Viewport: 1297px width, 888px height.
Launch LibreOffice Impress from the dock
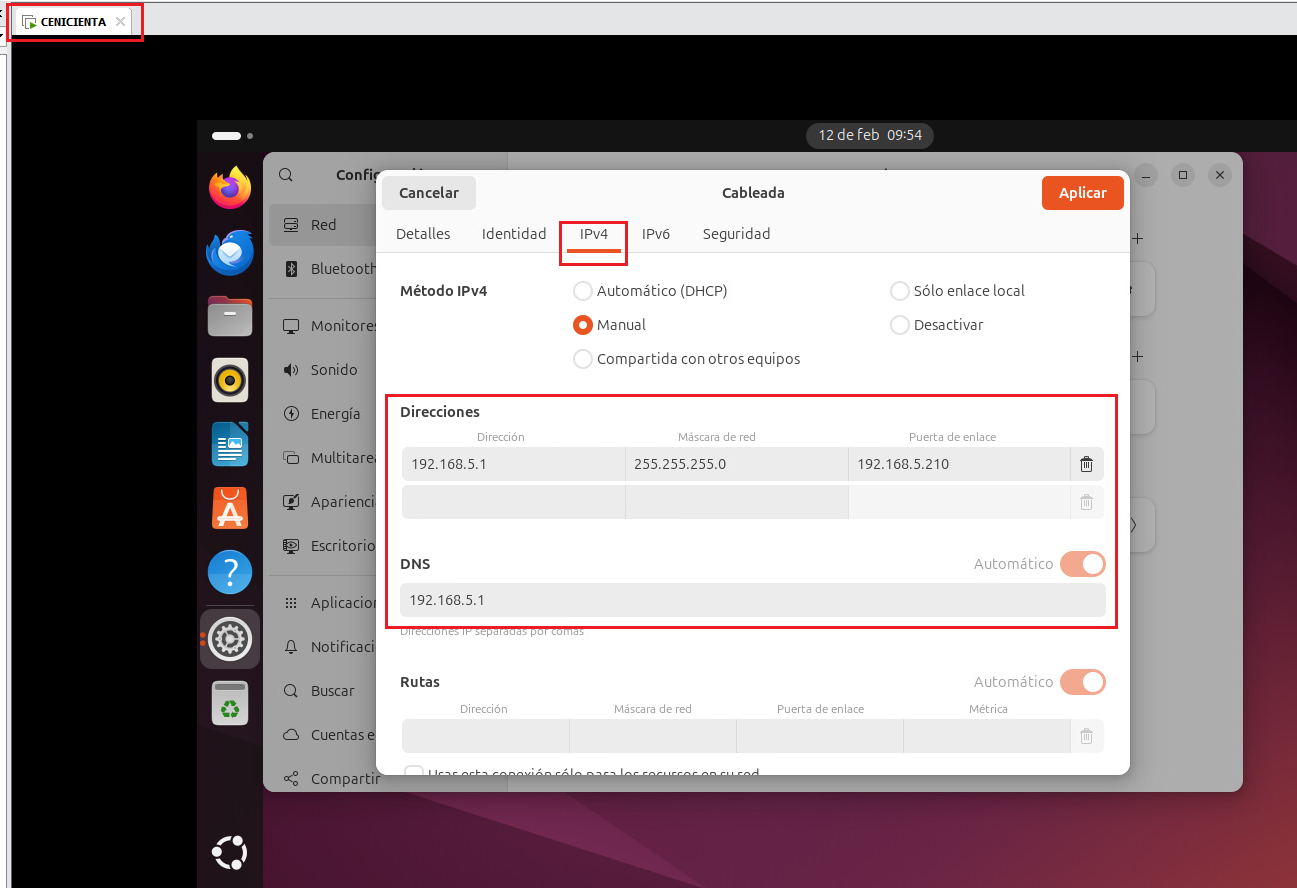click(x=229, y=444)
